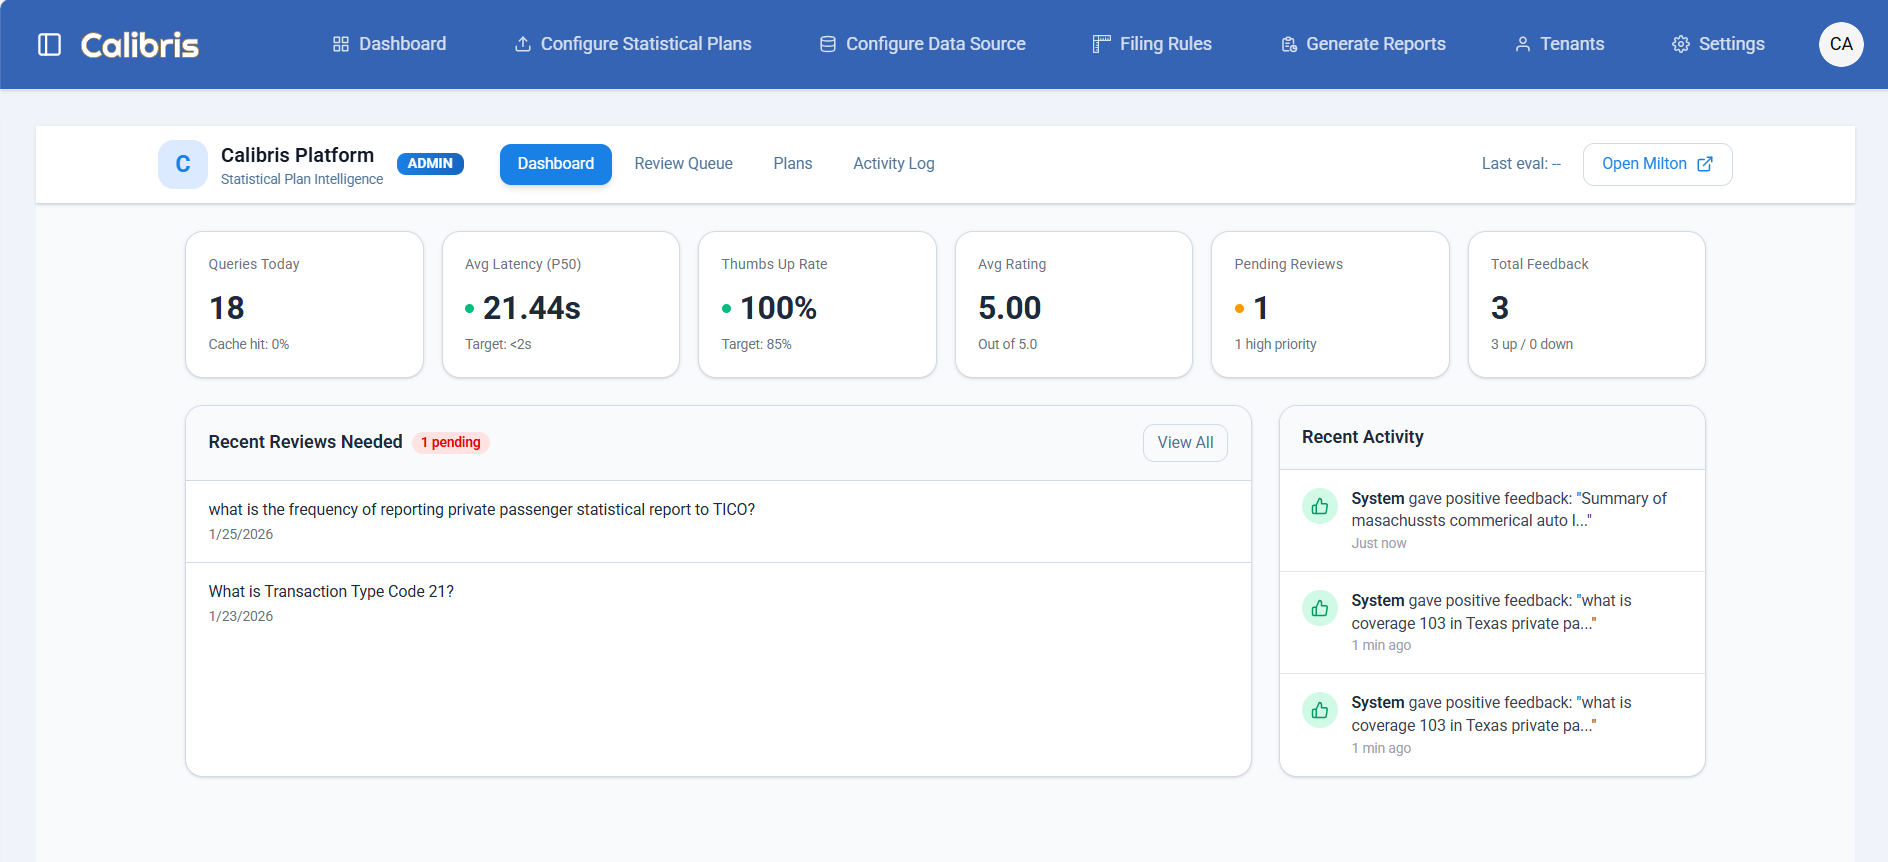
Task: Click the '3 up / 0 down' text
Action: [x=1532, y=344]
